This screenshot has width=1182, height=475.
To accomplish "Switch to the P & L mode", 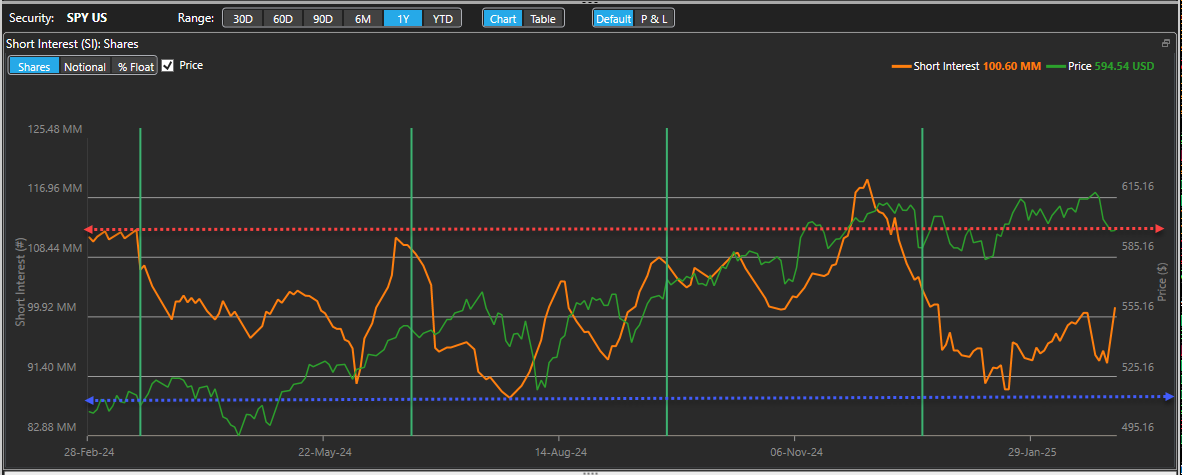I will click(x=654, y=19).
